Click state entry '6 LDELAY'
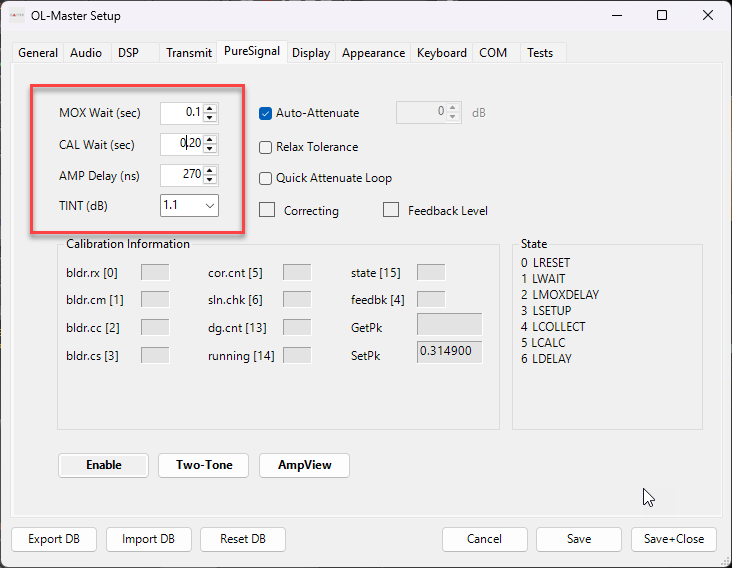732x568 pixels. tap(546, 358)
